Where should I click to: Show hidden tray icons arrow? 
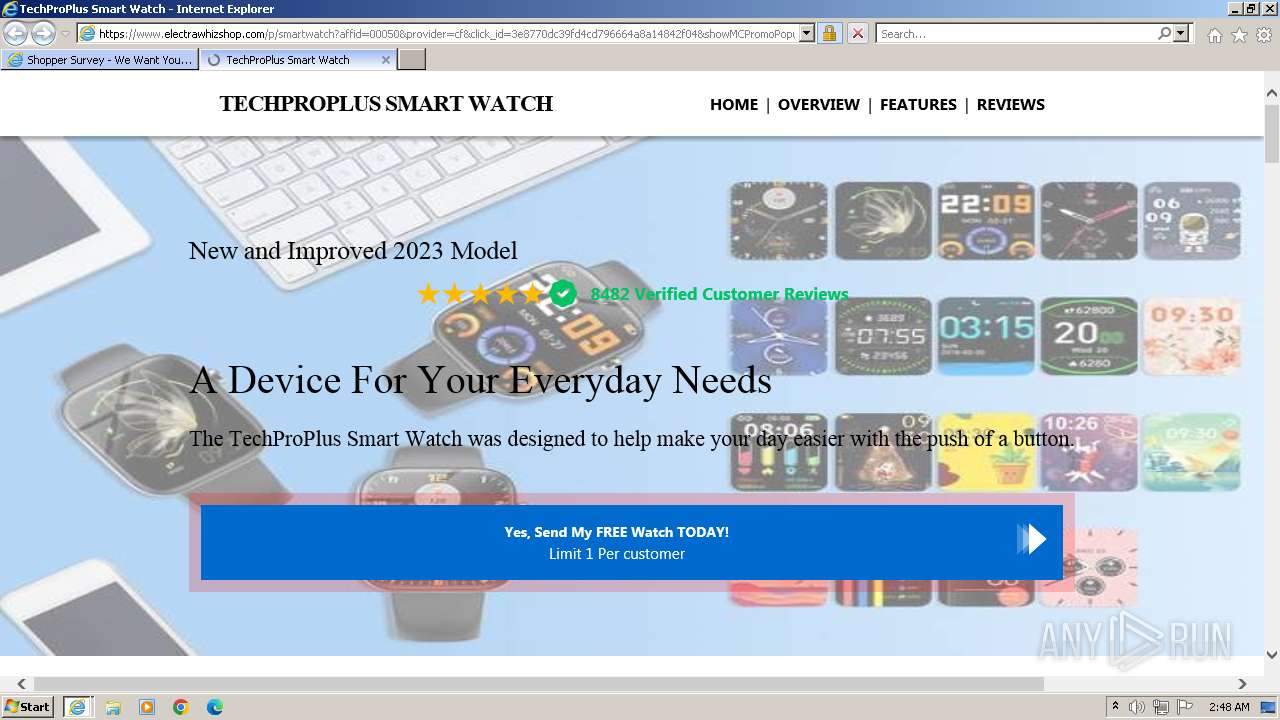tap(1116, 707)
